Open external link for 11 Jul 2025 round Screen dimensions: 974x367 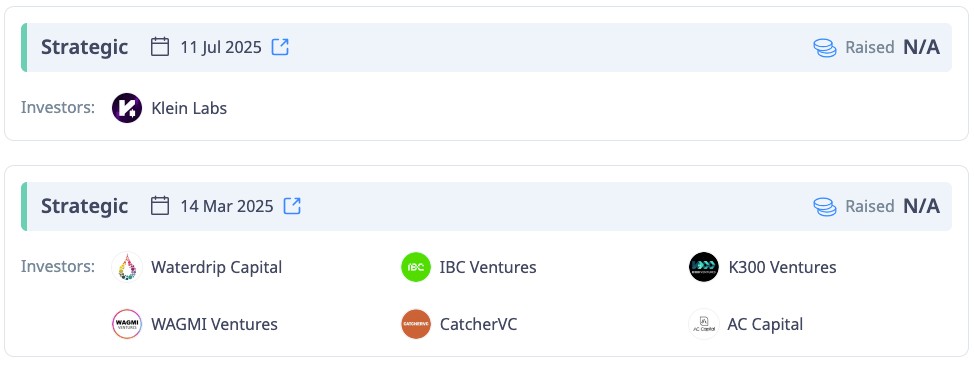(280, 47)
